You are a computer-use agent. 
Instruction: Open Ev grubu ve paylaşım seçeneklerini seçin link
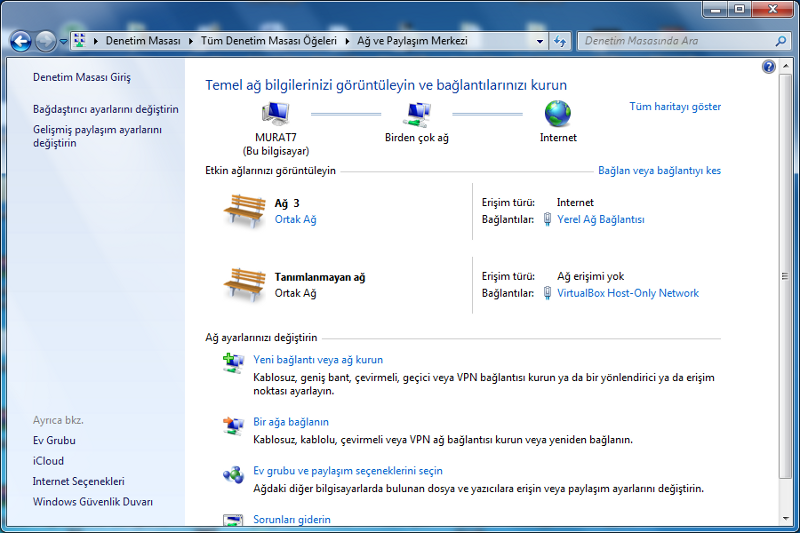(348, 471)
